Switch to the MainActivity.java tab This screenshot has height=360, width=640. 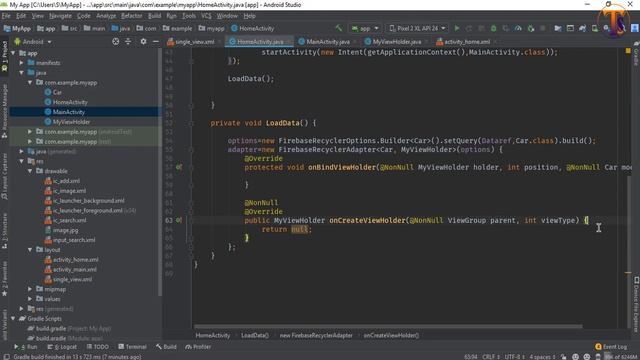click(x=327, y=42)
